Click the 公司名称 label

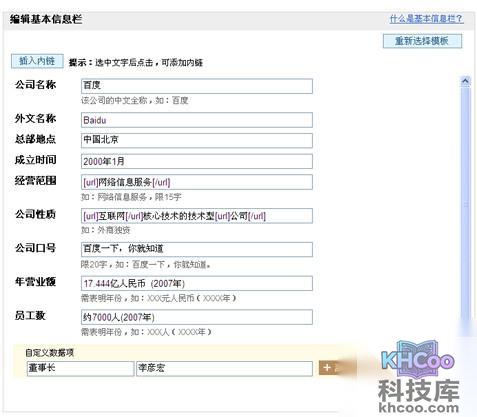point(35,84)
